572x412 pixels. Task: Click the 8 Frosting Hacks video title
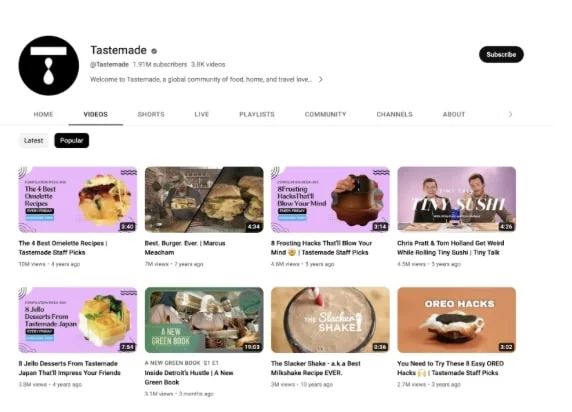pos(321,248)
